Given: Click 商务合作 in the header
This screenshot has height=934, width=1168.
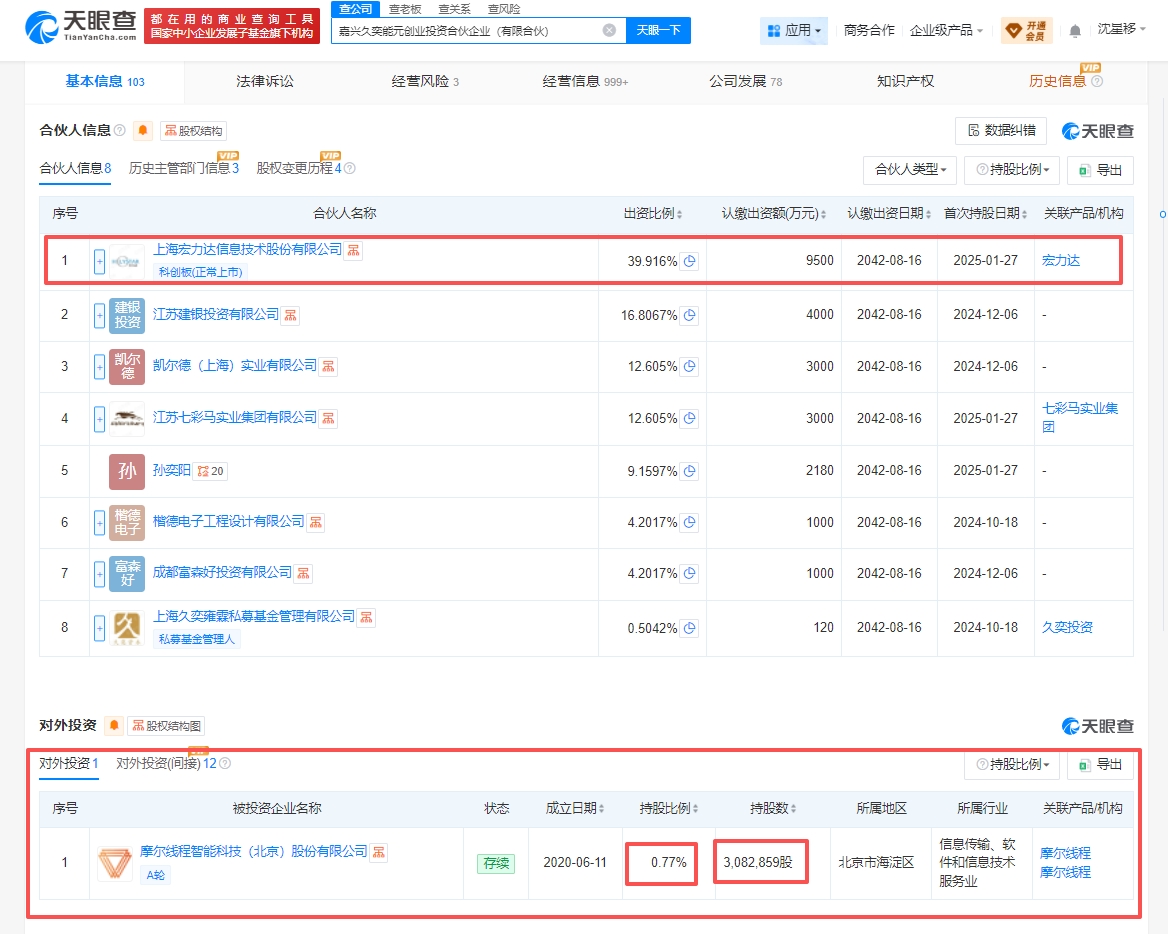Looking at the screenshot, I should 869,31.
